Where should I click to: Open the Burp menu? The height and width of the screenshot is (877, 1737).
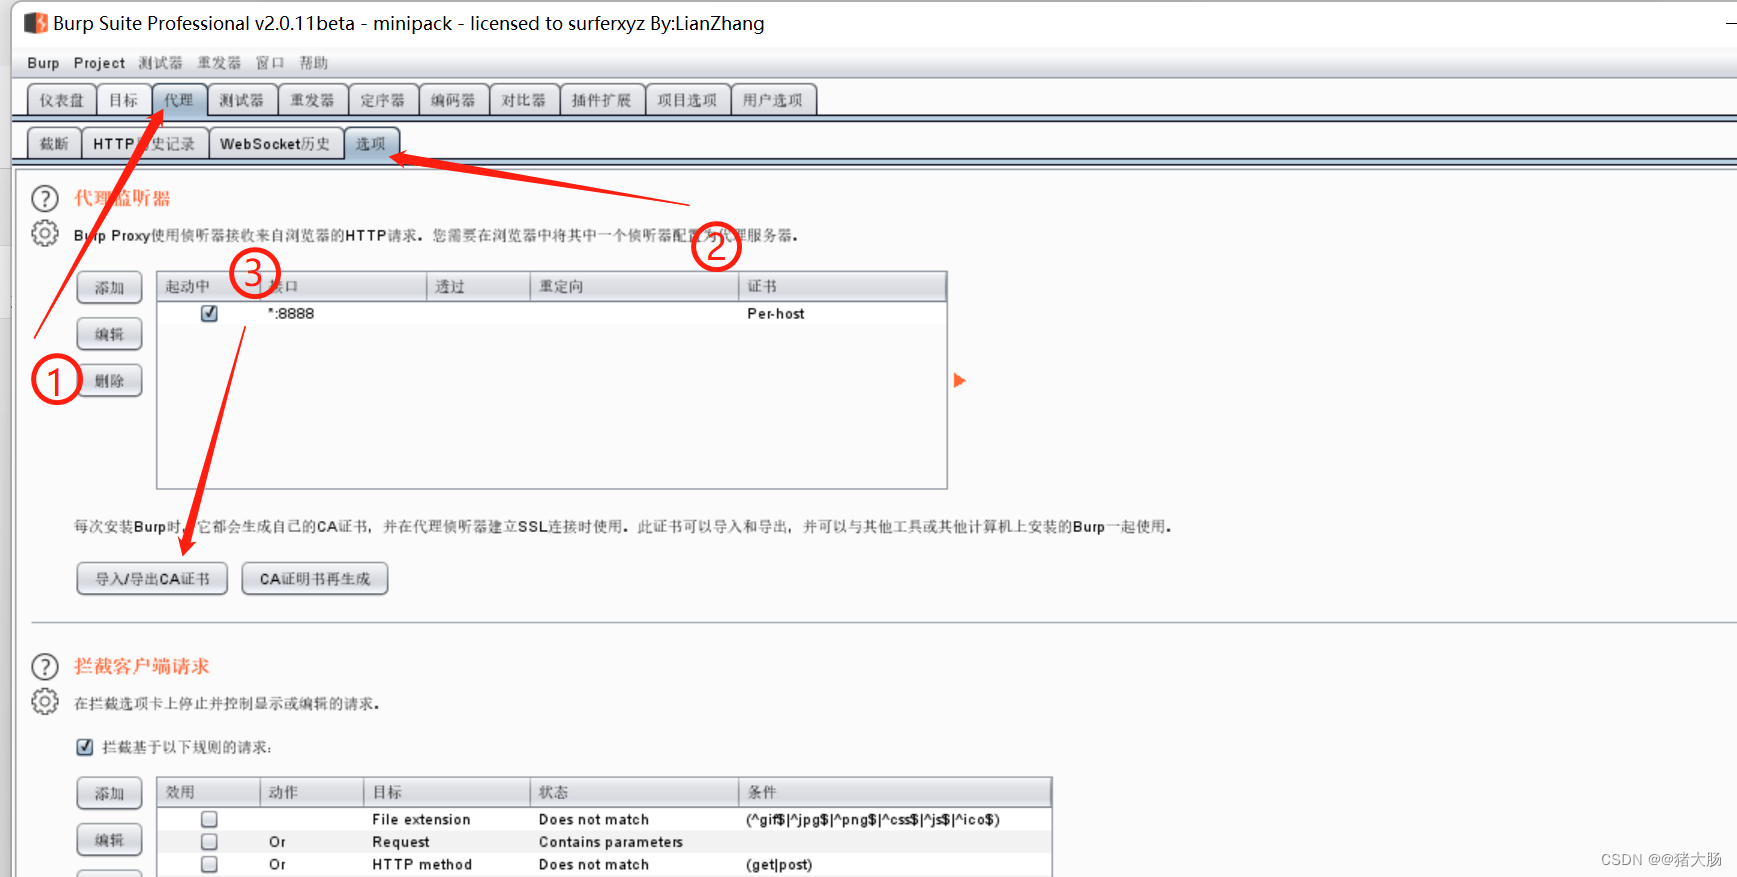(43, 63)
